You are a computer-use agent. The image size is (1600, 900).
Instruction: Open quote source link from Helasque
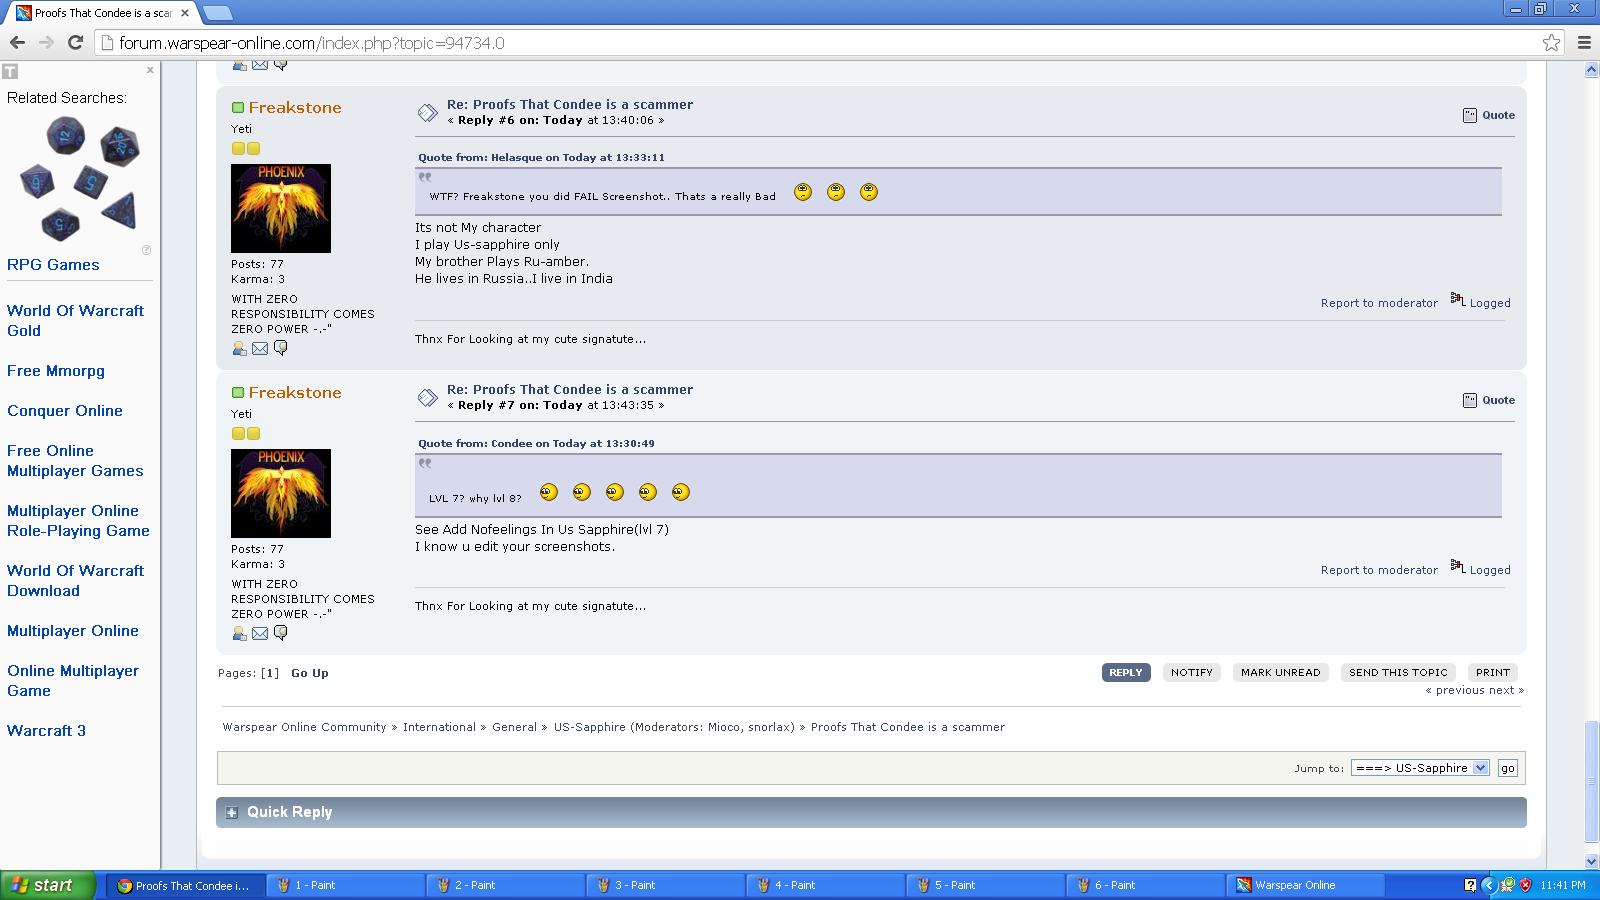(541, 158)
